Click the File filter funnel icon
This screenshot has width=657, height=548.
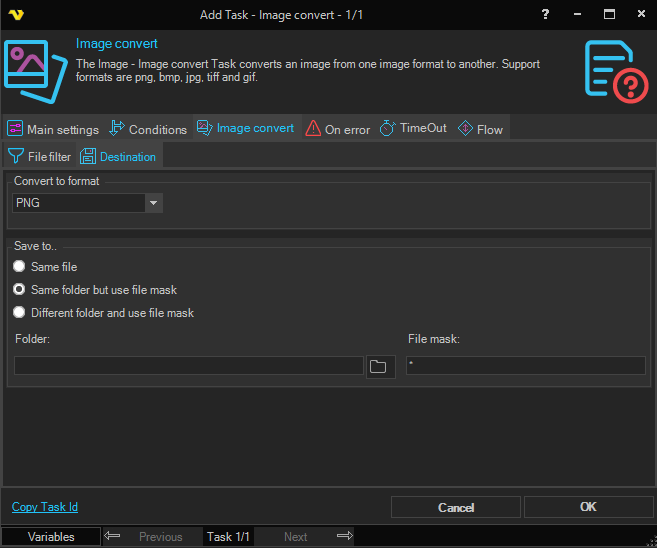(x=16, y=156)
